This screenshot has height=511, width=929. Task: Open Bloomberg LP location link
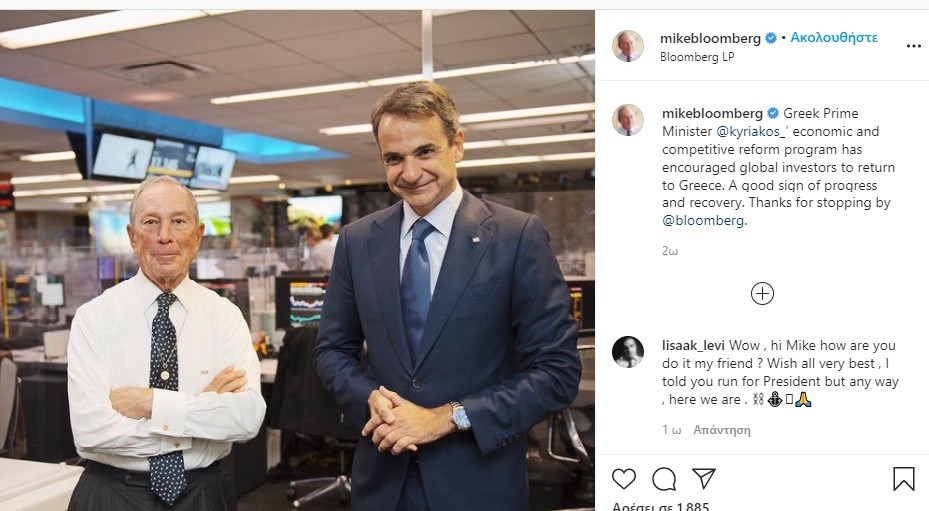pos(697,57)
